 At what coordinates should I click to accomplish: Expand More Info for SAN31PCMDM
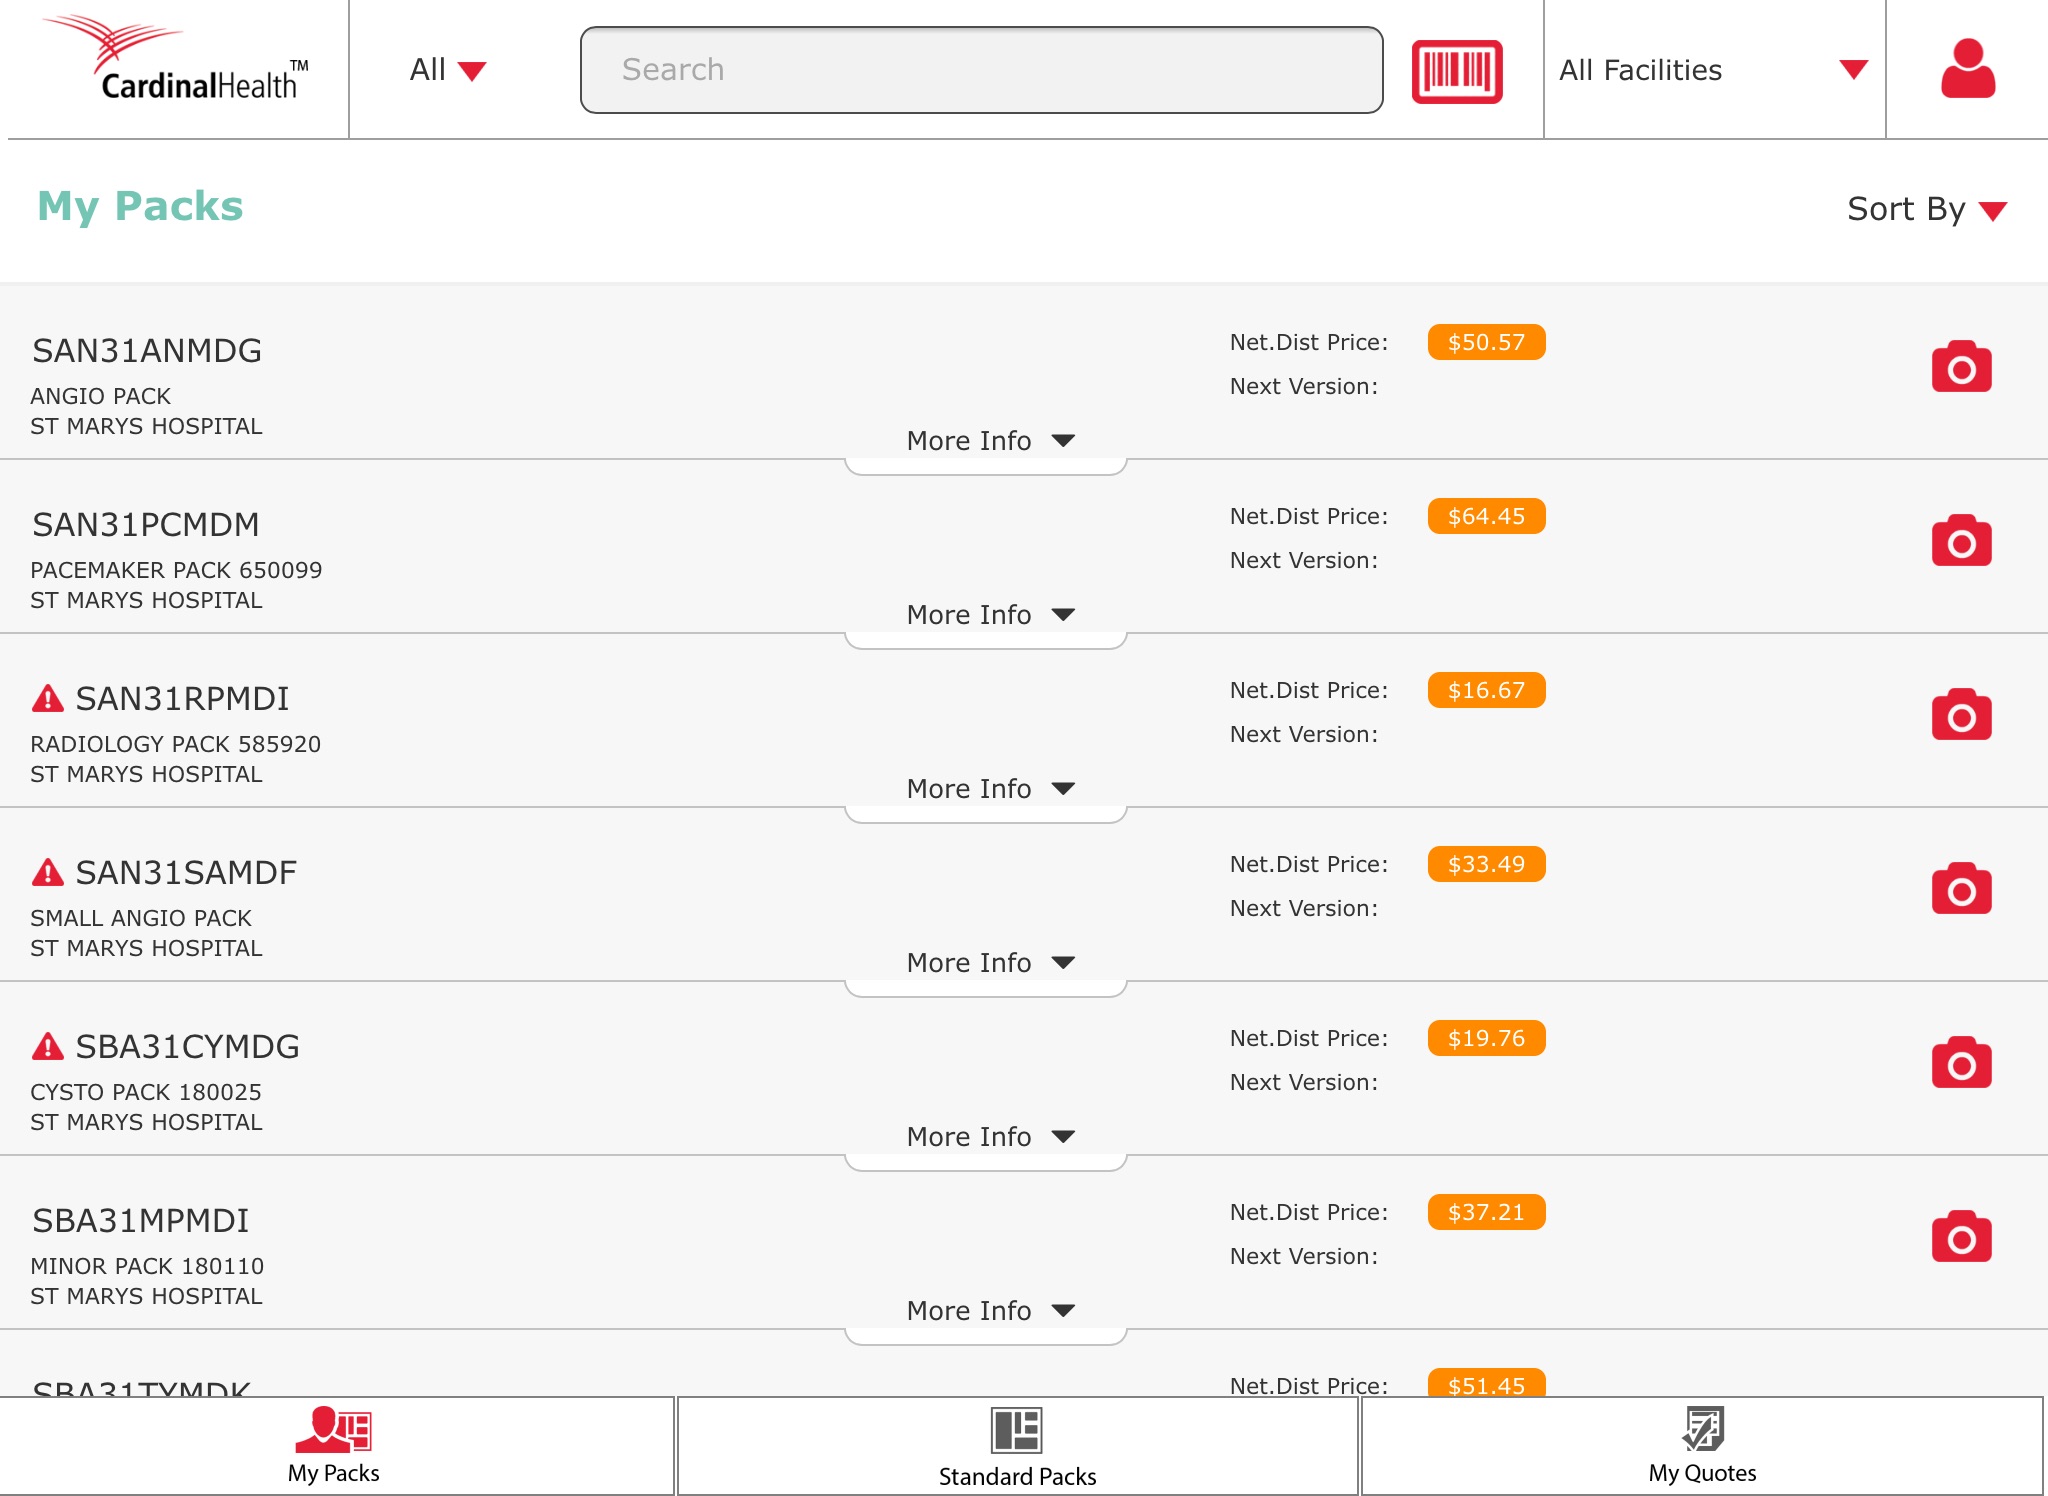989,614
